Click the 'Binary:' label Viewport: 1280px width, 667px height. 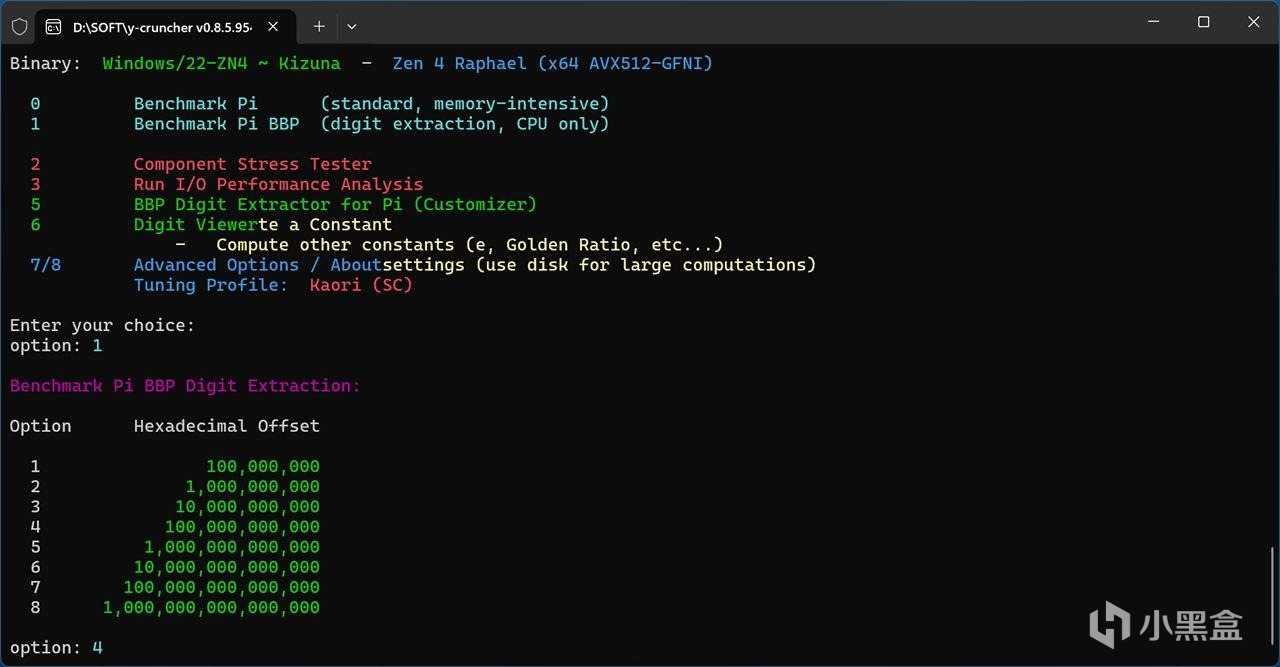tap(46, 64)
